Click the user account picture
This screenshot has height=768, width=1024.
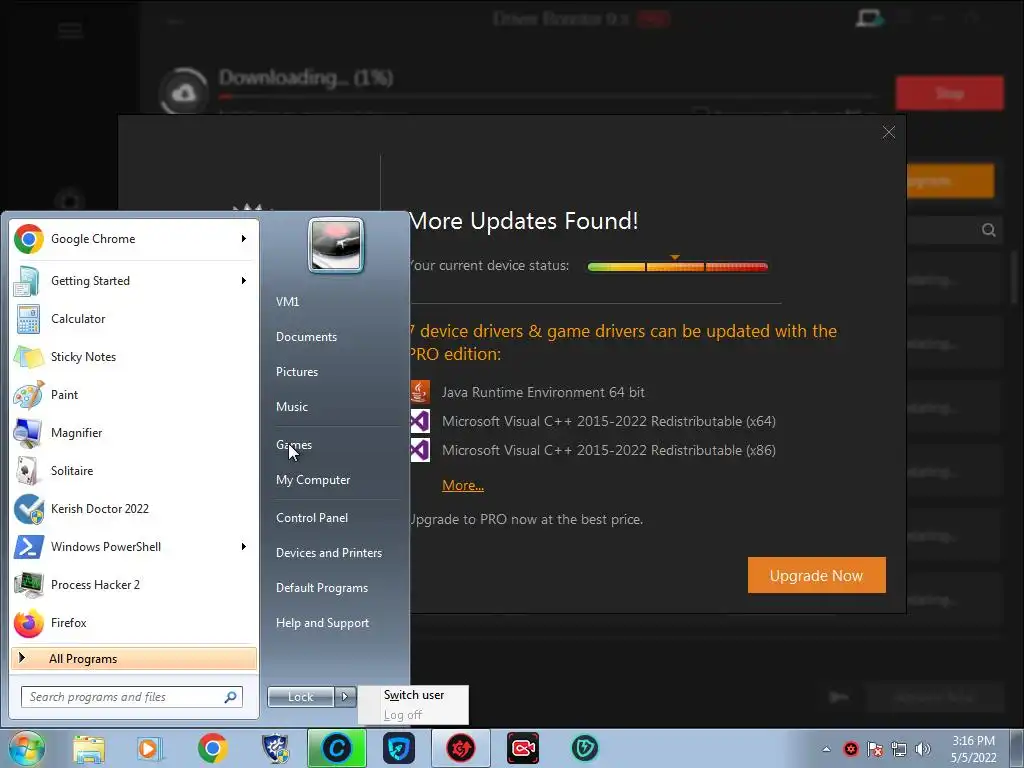(336, 245)
